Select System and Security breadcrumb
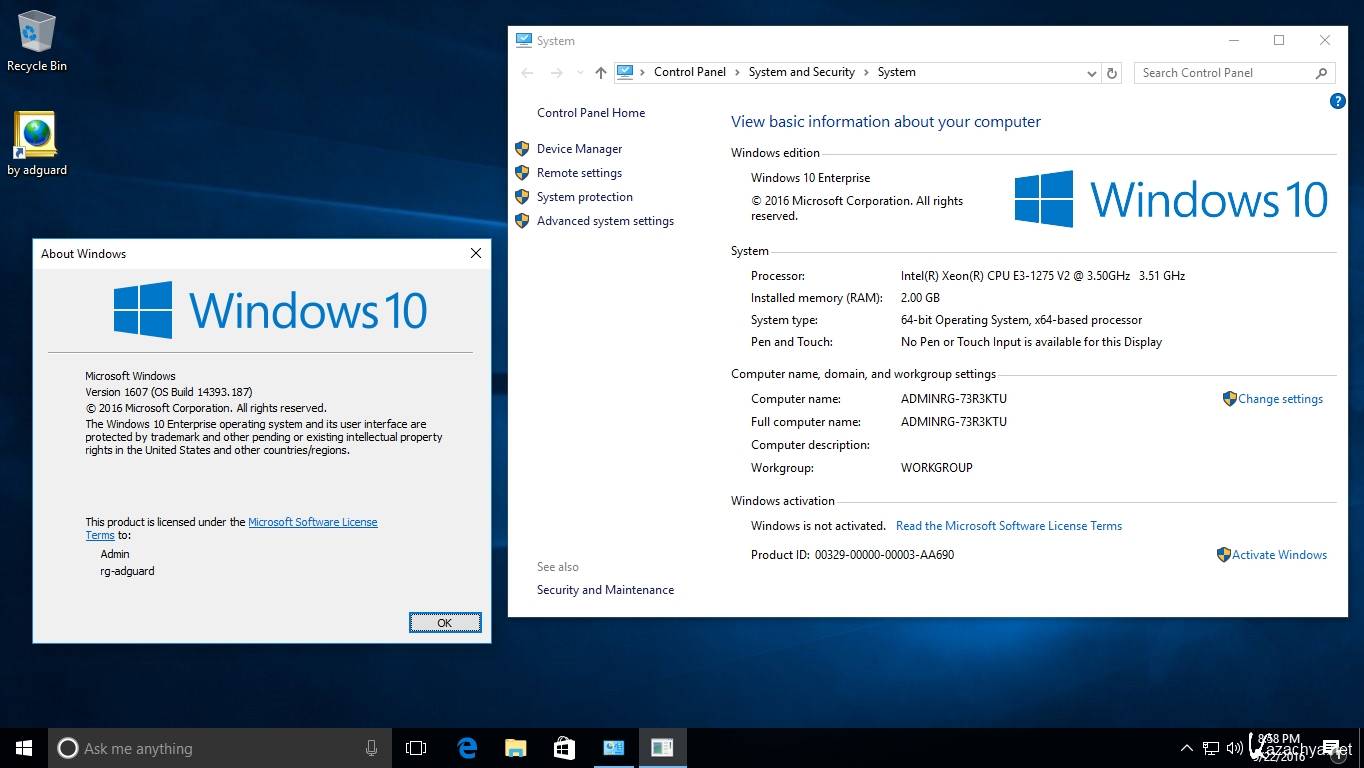This screenshot has width=1364, height=768. tap(801, 72)
